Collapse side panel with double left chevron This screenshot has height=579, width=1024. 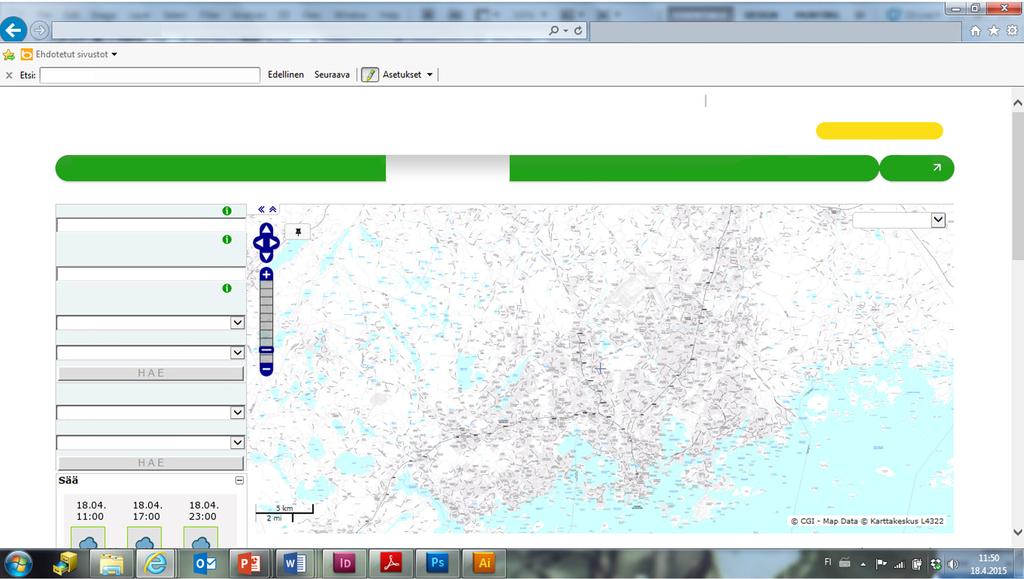261,210
